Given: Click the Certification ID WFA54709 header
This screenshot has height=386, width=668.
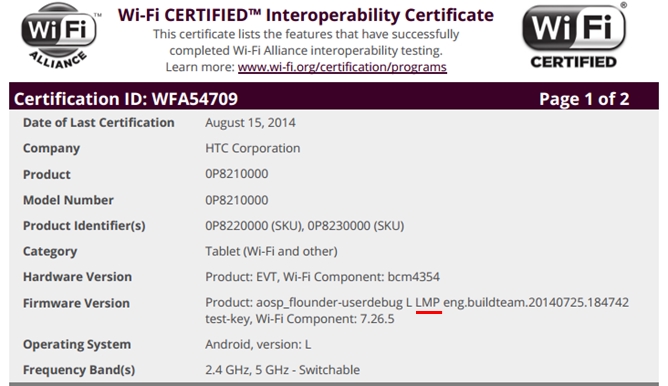Looking at the screenshot, I should [126, 99].
